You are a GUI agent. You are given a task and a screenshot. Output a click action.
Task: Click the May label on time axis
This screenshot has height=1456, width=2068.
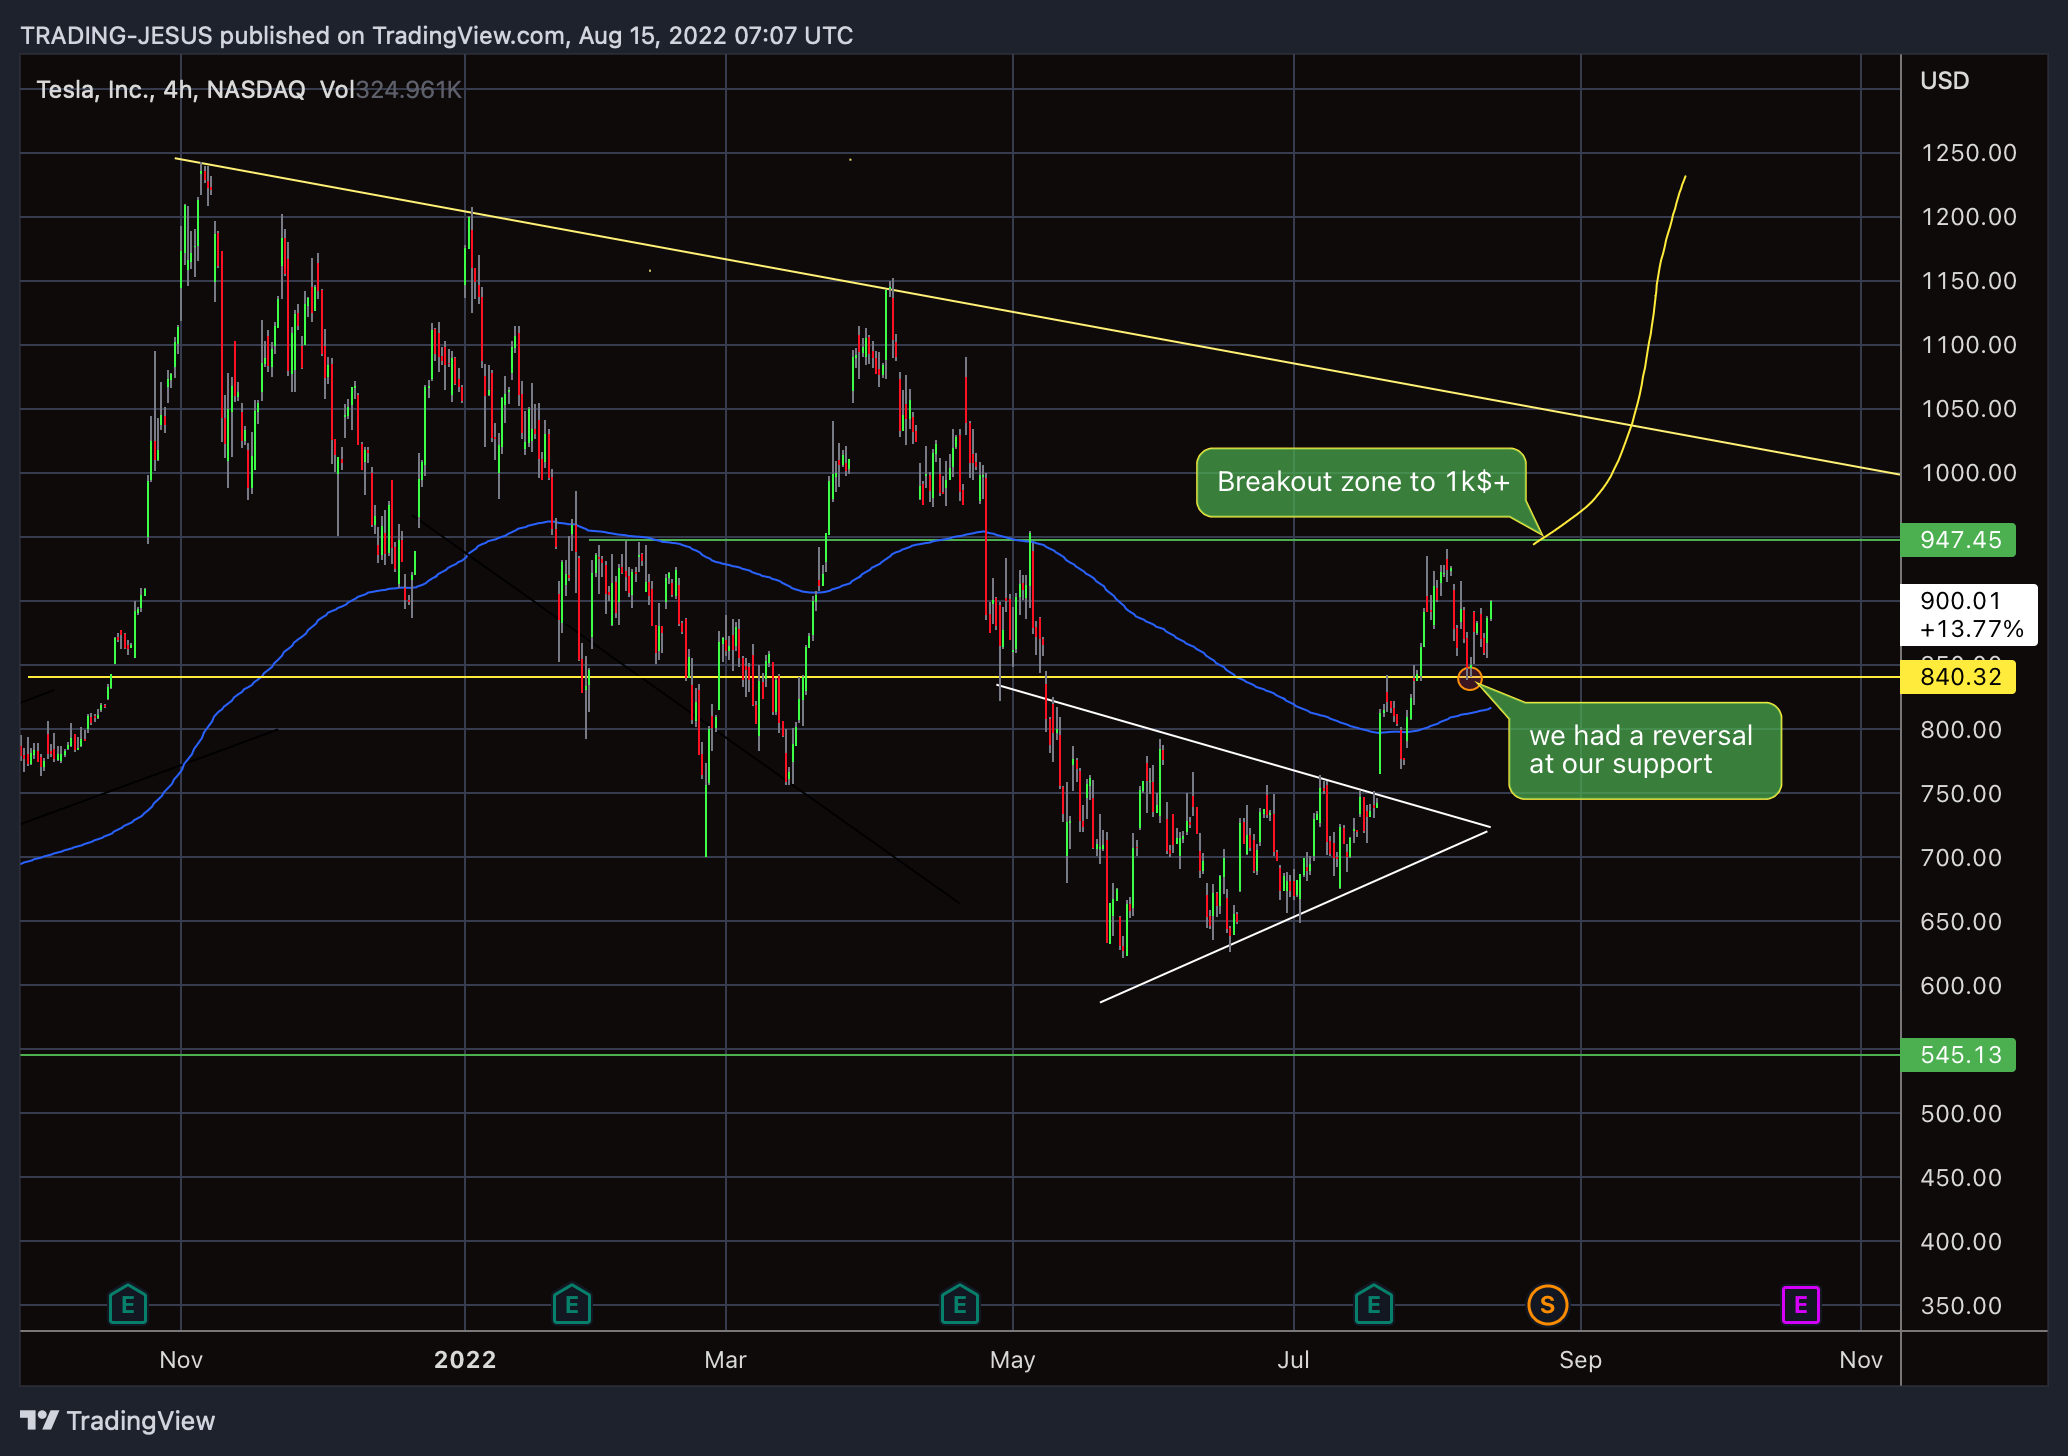point(1012,1360)
